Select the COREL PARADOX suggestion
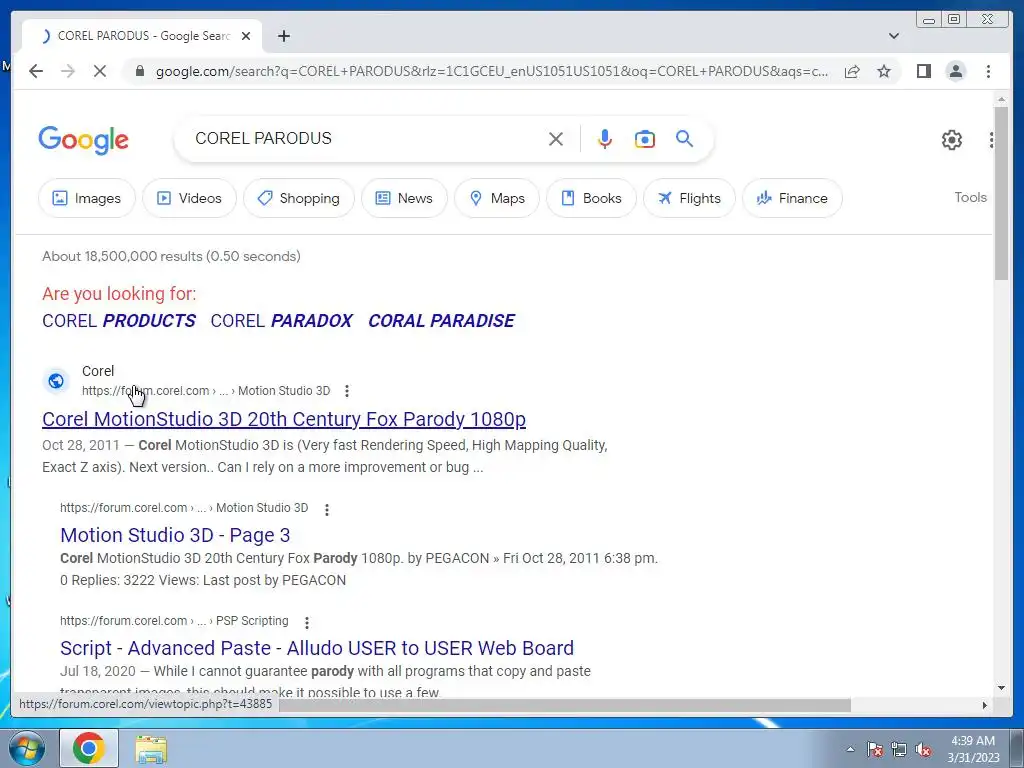Image resolution: width=1024 pixels, height=768 pixels. pos(281,321)
